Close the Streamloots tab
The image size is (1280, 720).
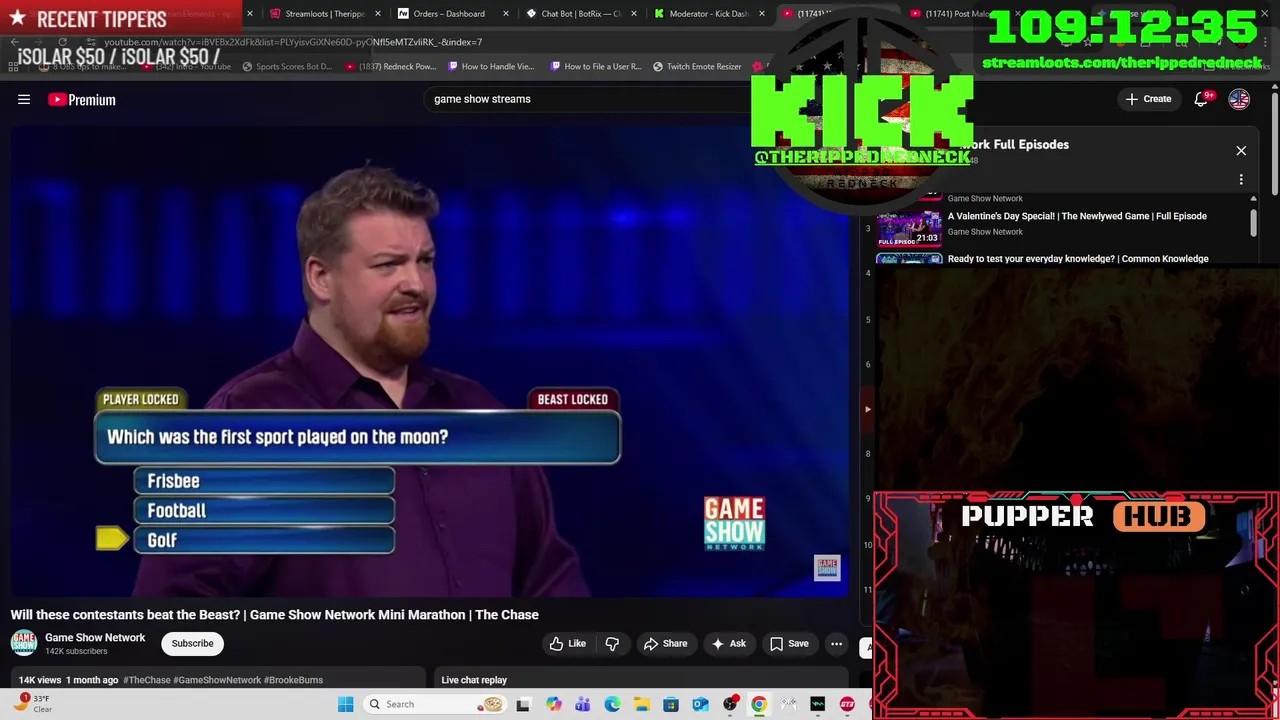coord(377,14)
